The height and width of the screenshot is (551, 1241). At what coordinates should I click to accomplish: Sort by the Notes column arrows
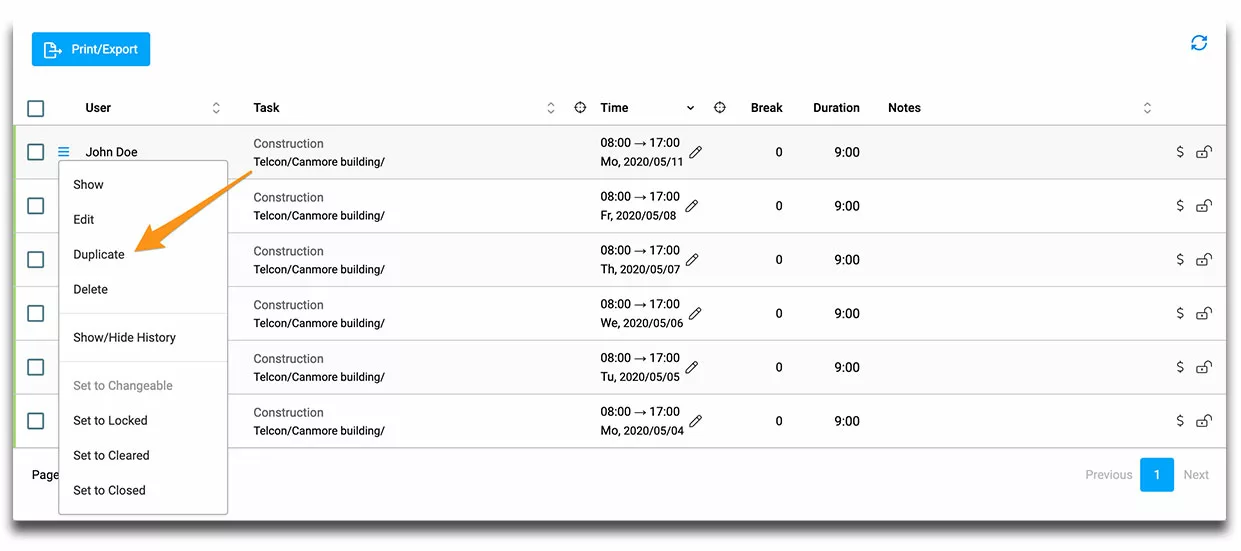pos(1147,108)
